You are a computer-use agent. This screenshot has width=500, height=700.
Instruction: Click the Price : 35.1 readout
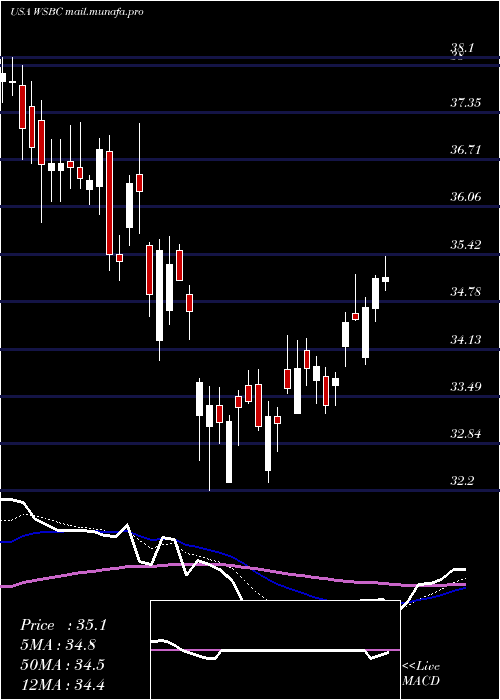point(63,625)
